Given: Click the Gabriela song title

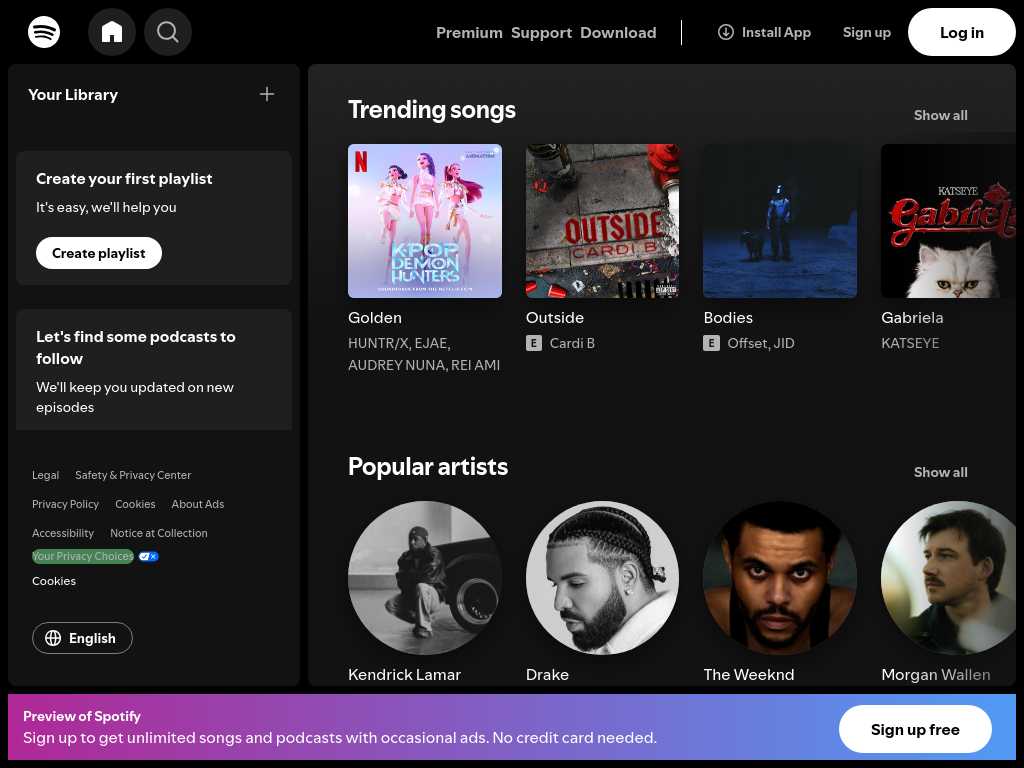Looking at the screenshot, I should 912,317.
